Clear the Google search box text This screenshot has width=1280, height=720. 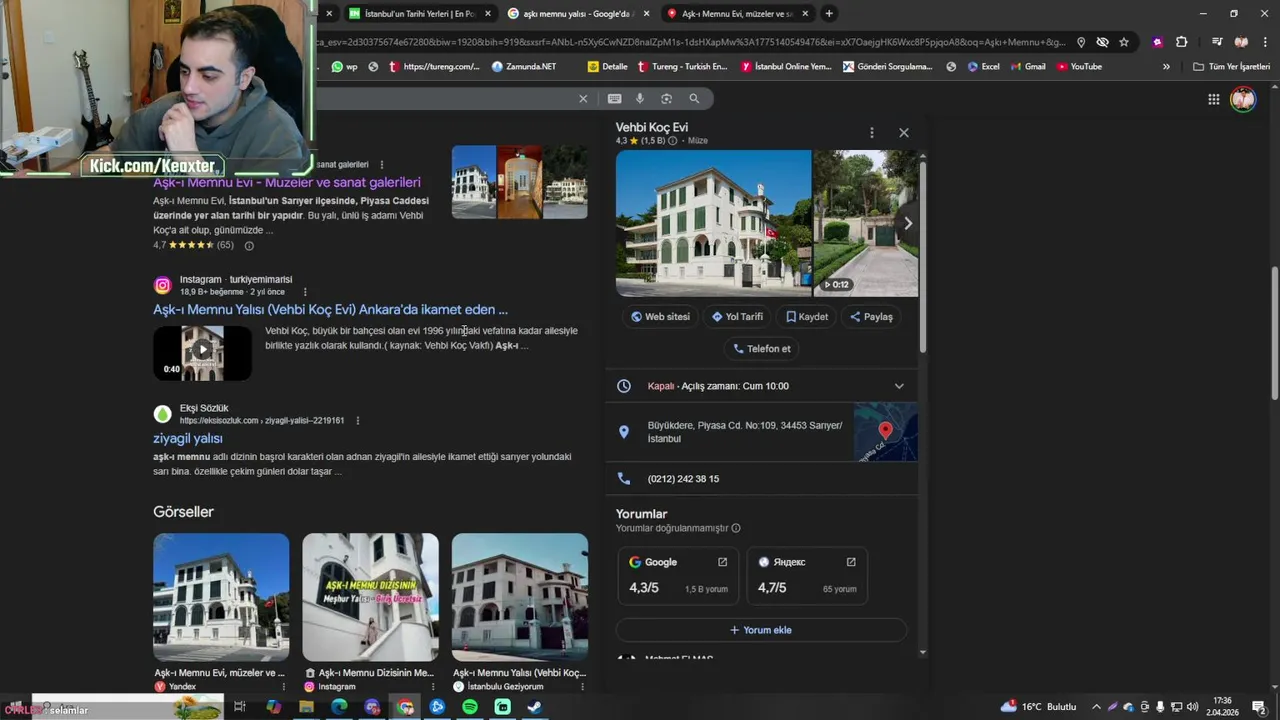(x=583, y=98)
